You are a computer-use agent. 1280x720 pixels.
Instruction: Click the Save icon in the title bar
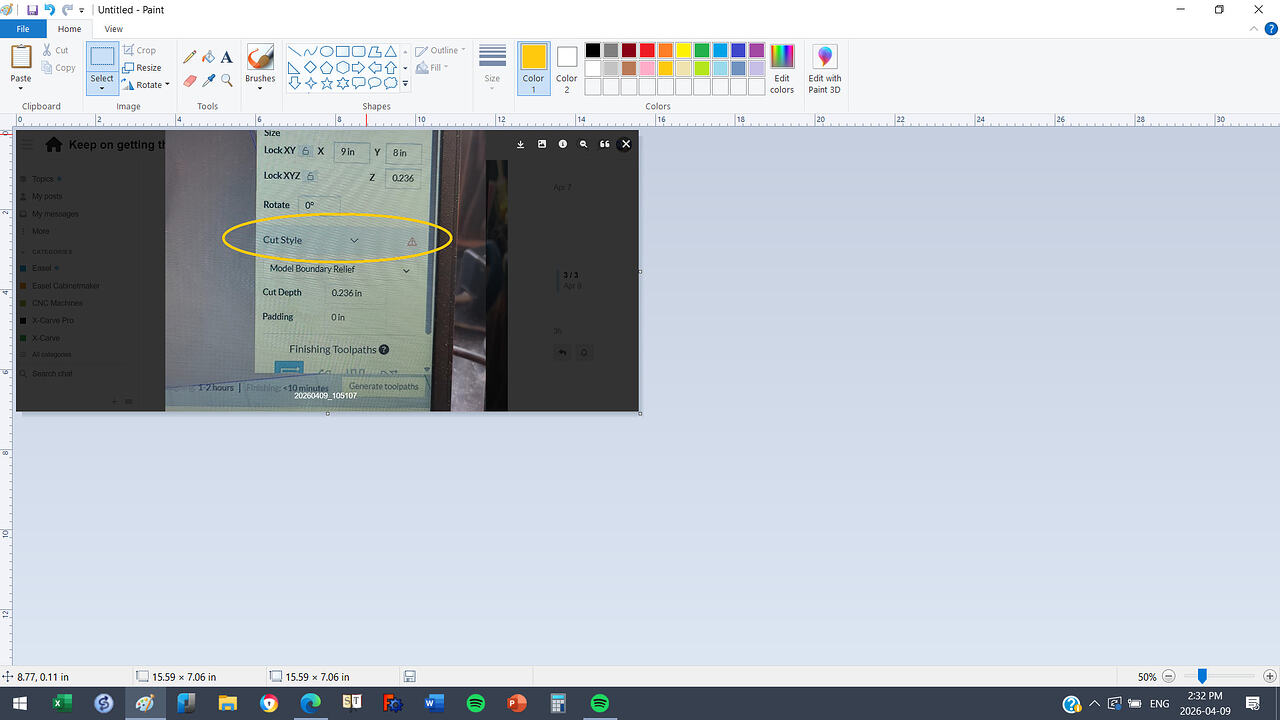32,10
